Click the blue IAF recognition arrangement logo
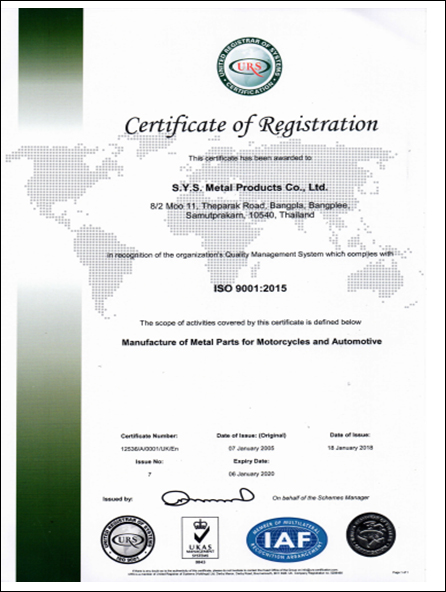This screenshot has width=446, height=592. tap(287, 540)
